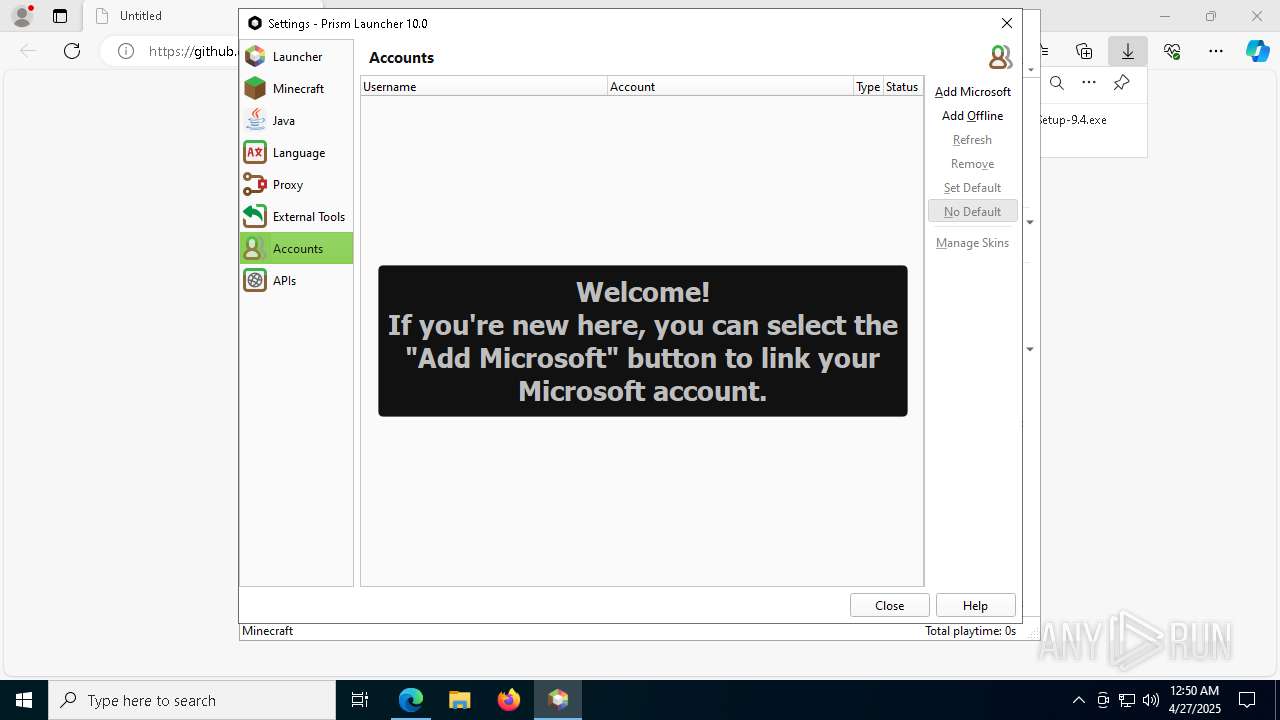Click Add Offline account button
The height and width of the screenshot is (720, 1280).
(x=972, y=116)
